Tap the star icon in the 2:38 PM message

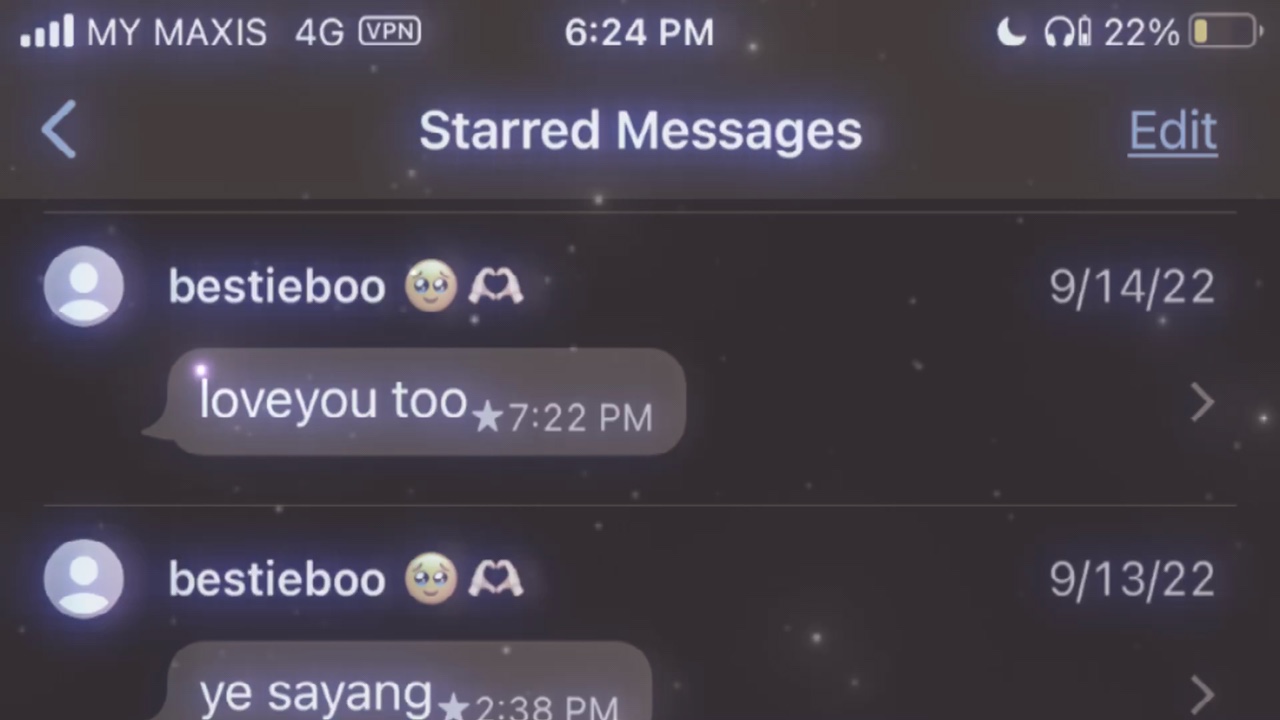pos(453,708)
